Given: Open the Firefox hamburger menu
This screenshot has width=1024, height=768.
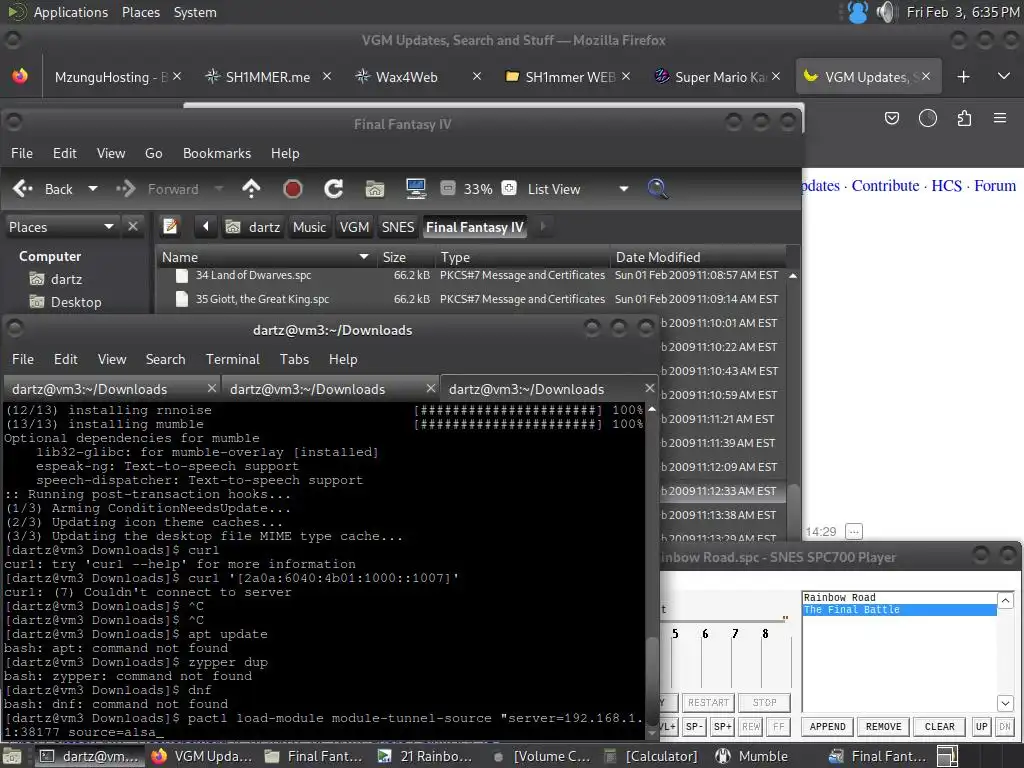Looking at the screenshot, I should tap(1000, 118).
